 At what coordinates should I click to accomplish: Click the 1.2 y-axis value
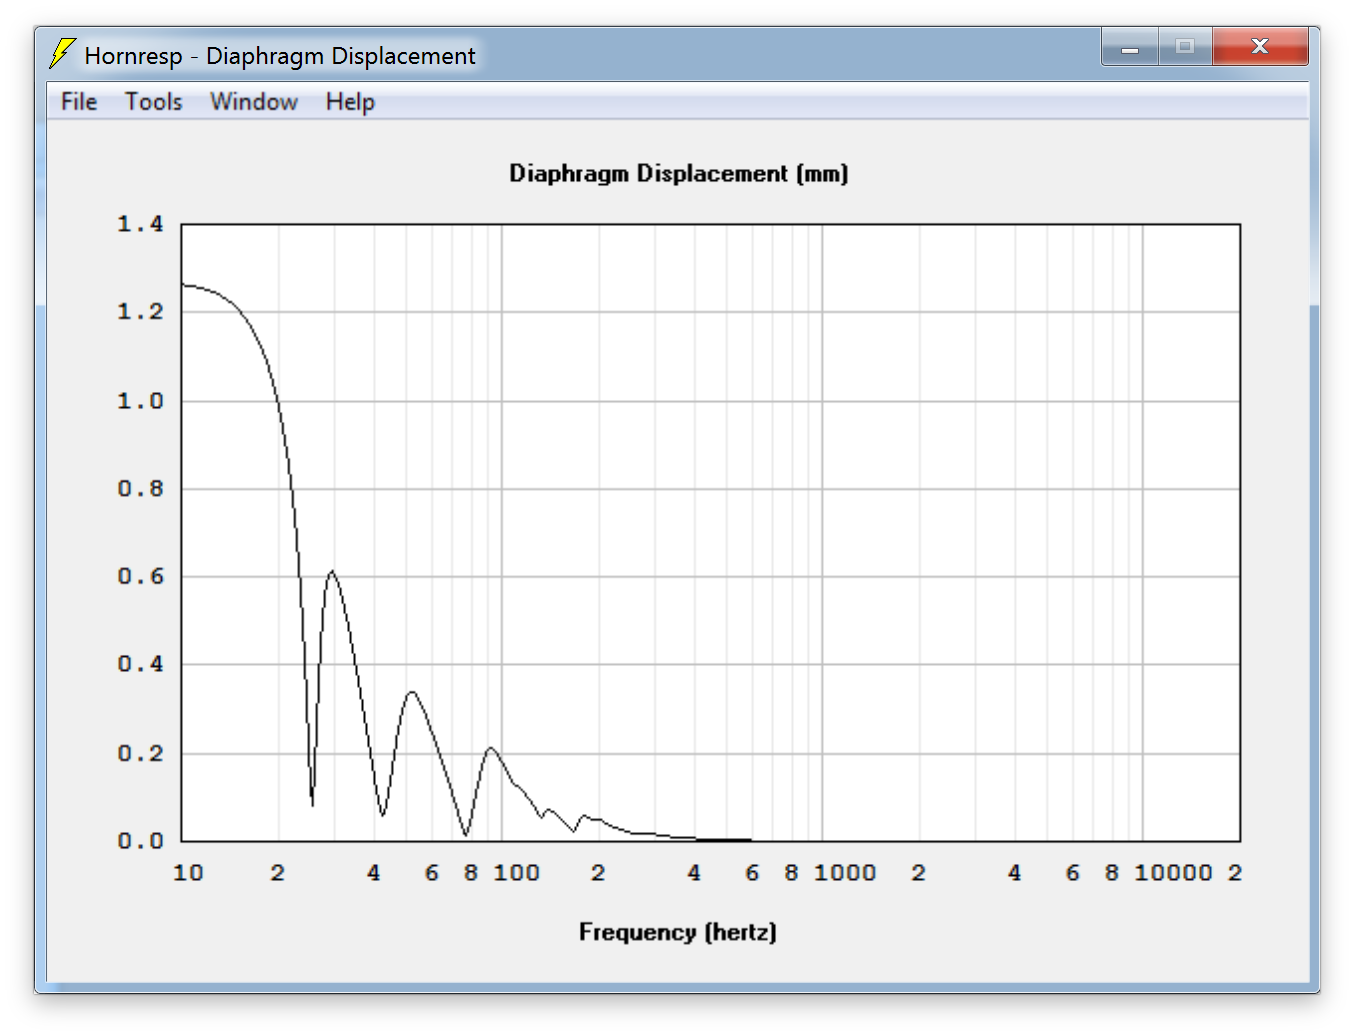click(140, 312)
